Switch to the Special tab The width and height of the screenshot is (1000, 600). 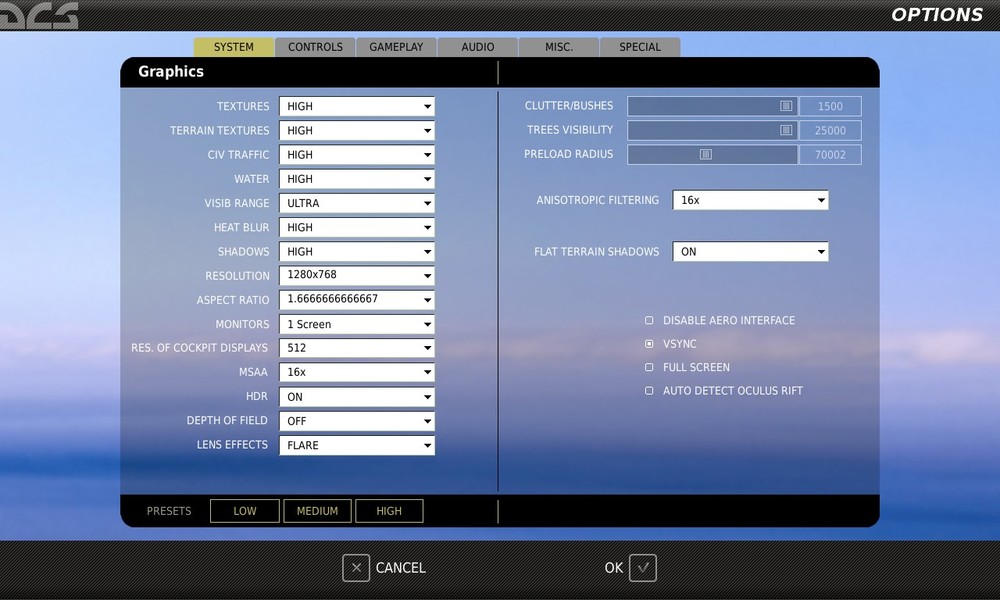tap(640, 47)
